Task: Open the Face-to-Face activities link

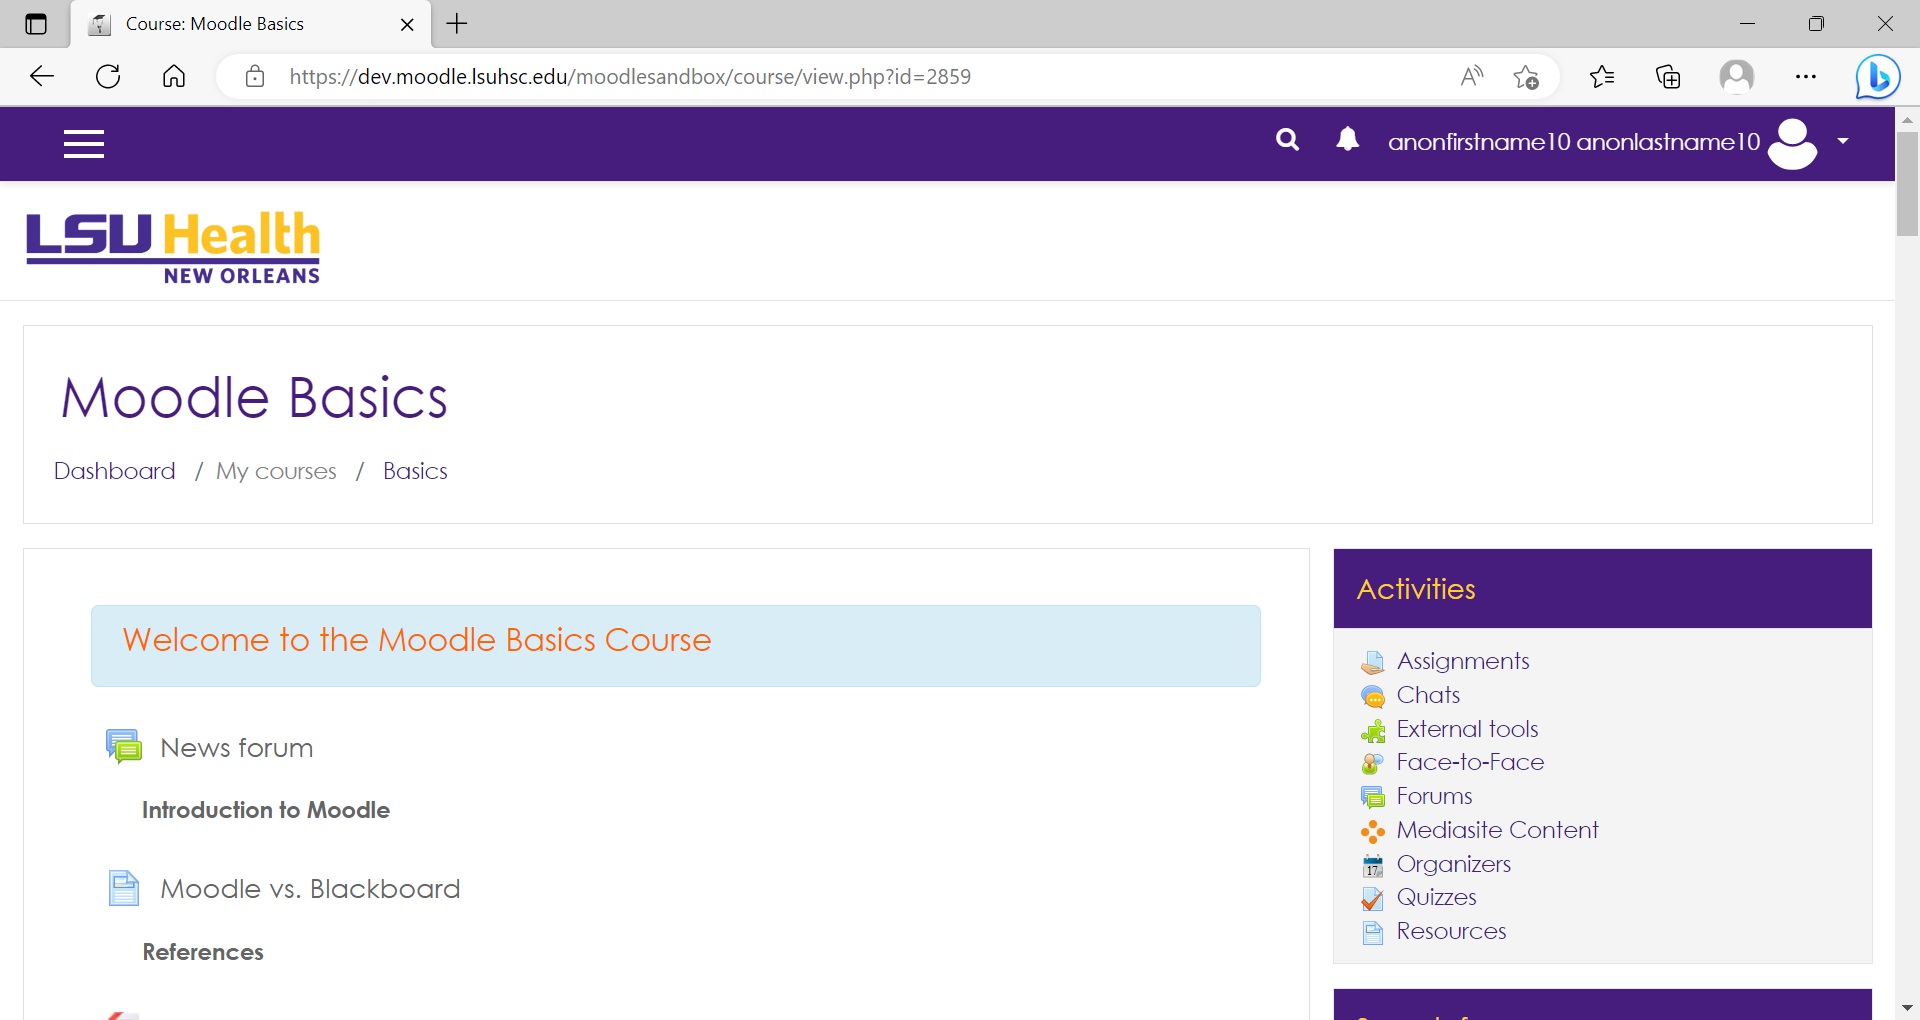Action: click(1469, 762)
